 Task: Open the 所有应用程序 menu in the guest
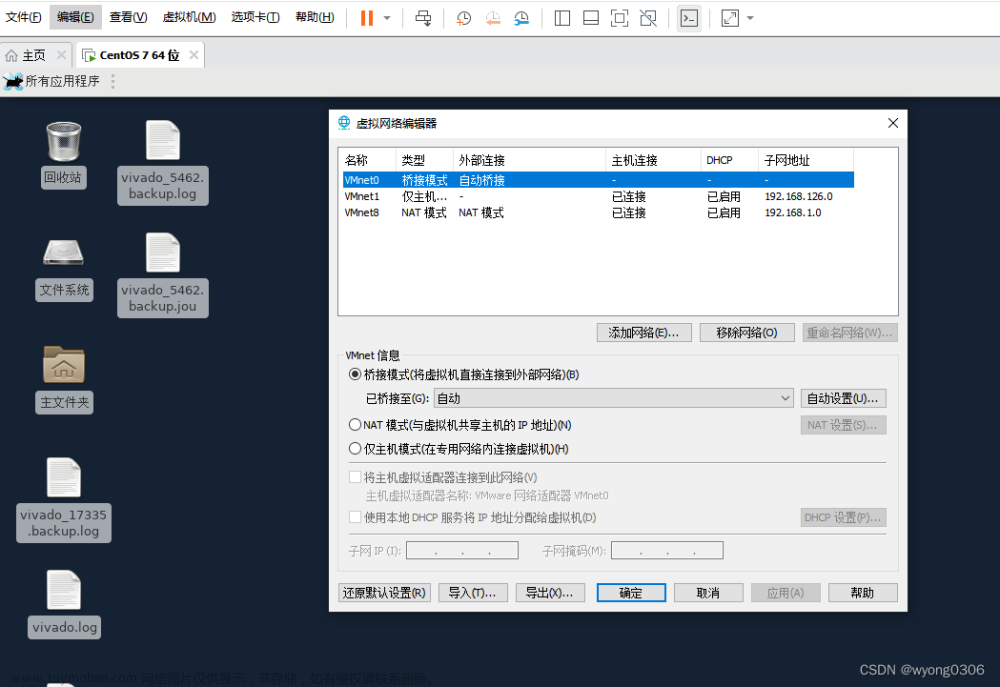coord(52,81)
